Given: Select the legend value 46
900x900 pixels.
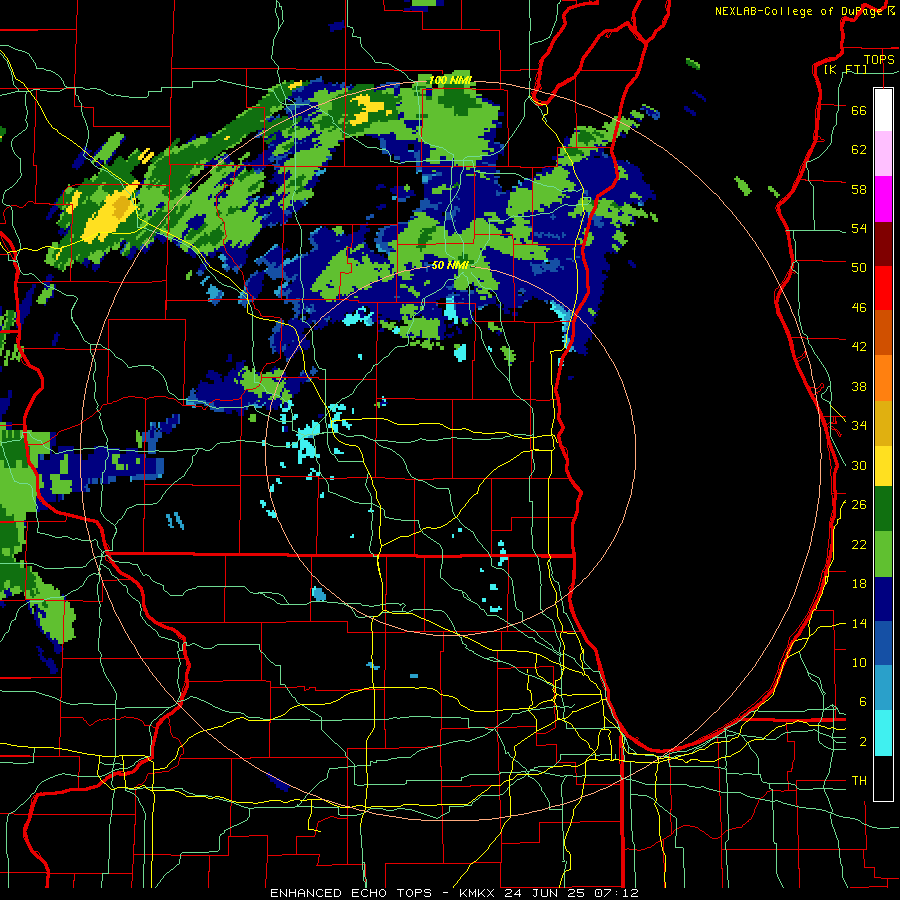Looking at the screenshot, I should tap(859, 308).
